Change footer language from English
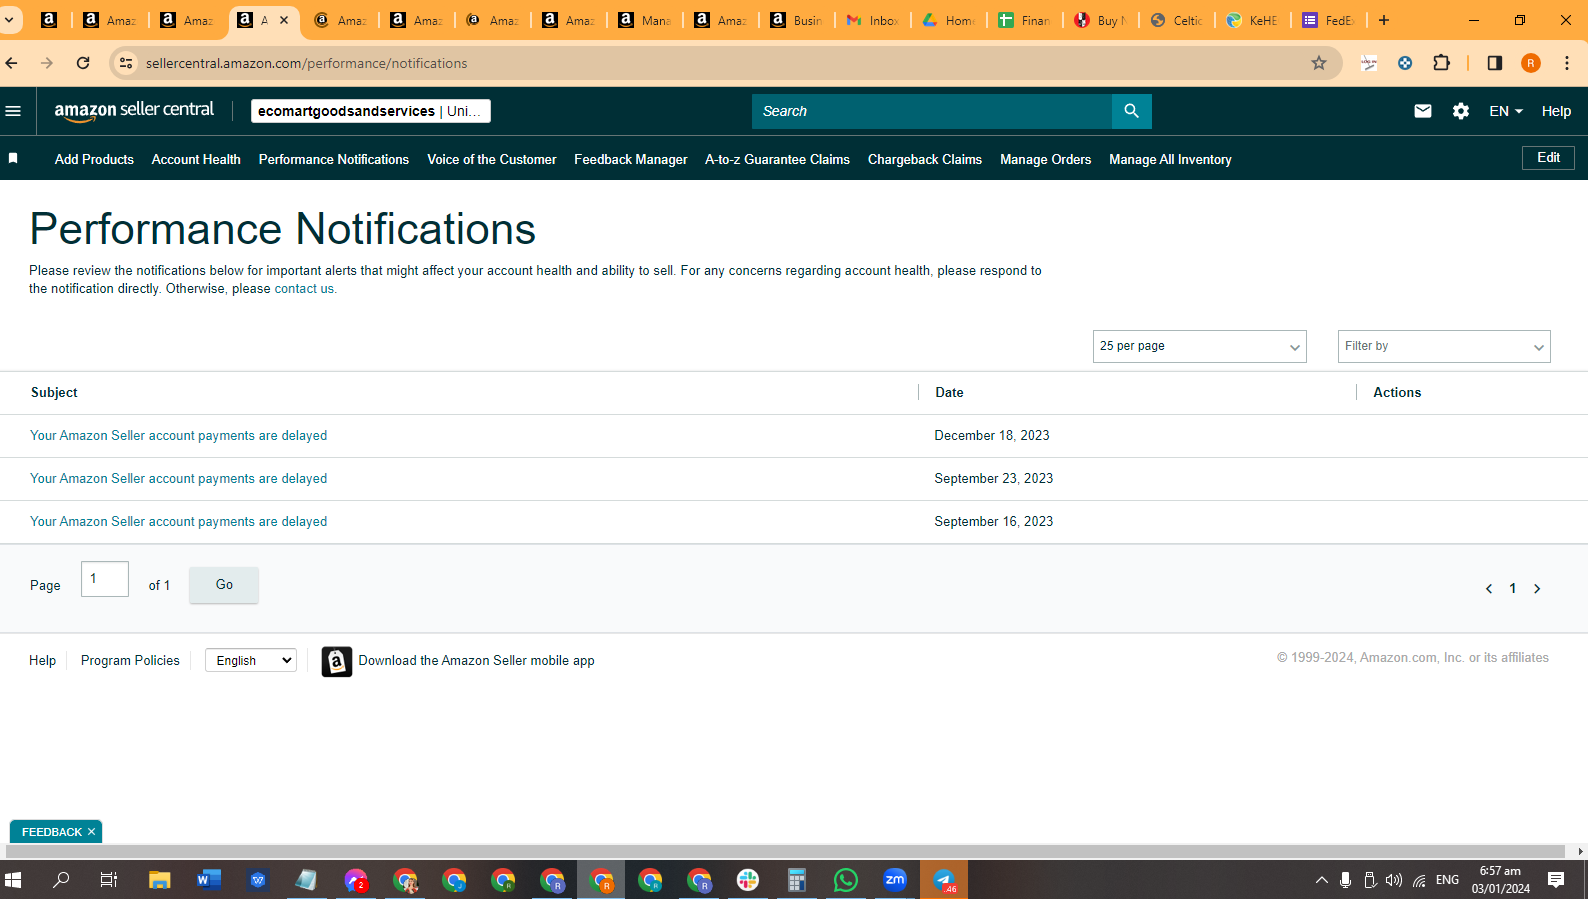Viewport: 1588px width, 899px height. coord(251,660)
